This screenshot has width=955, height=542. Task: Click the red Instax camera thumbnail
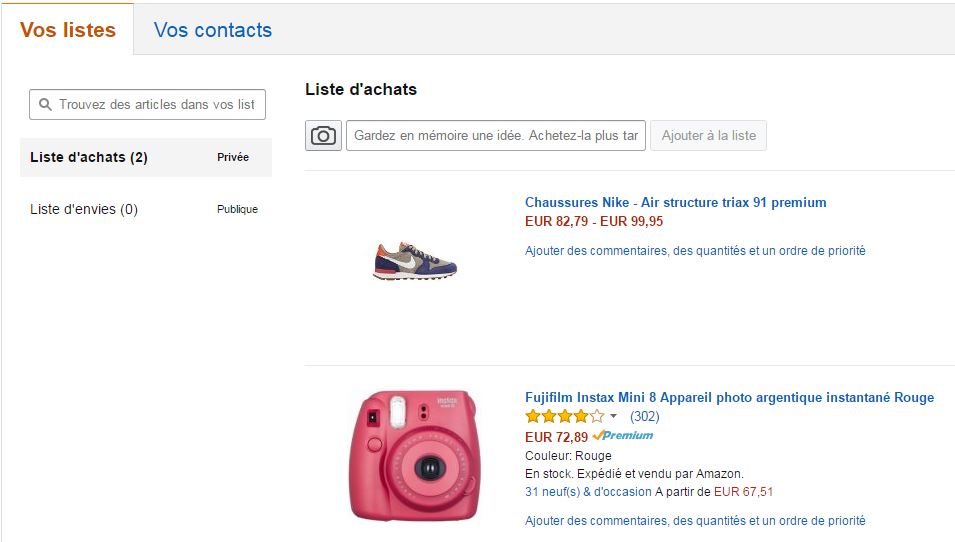(x=415, y=455)
